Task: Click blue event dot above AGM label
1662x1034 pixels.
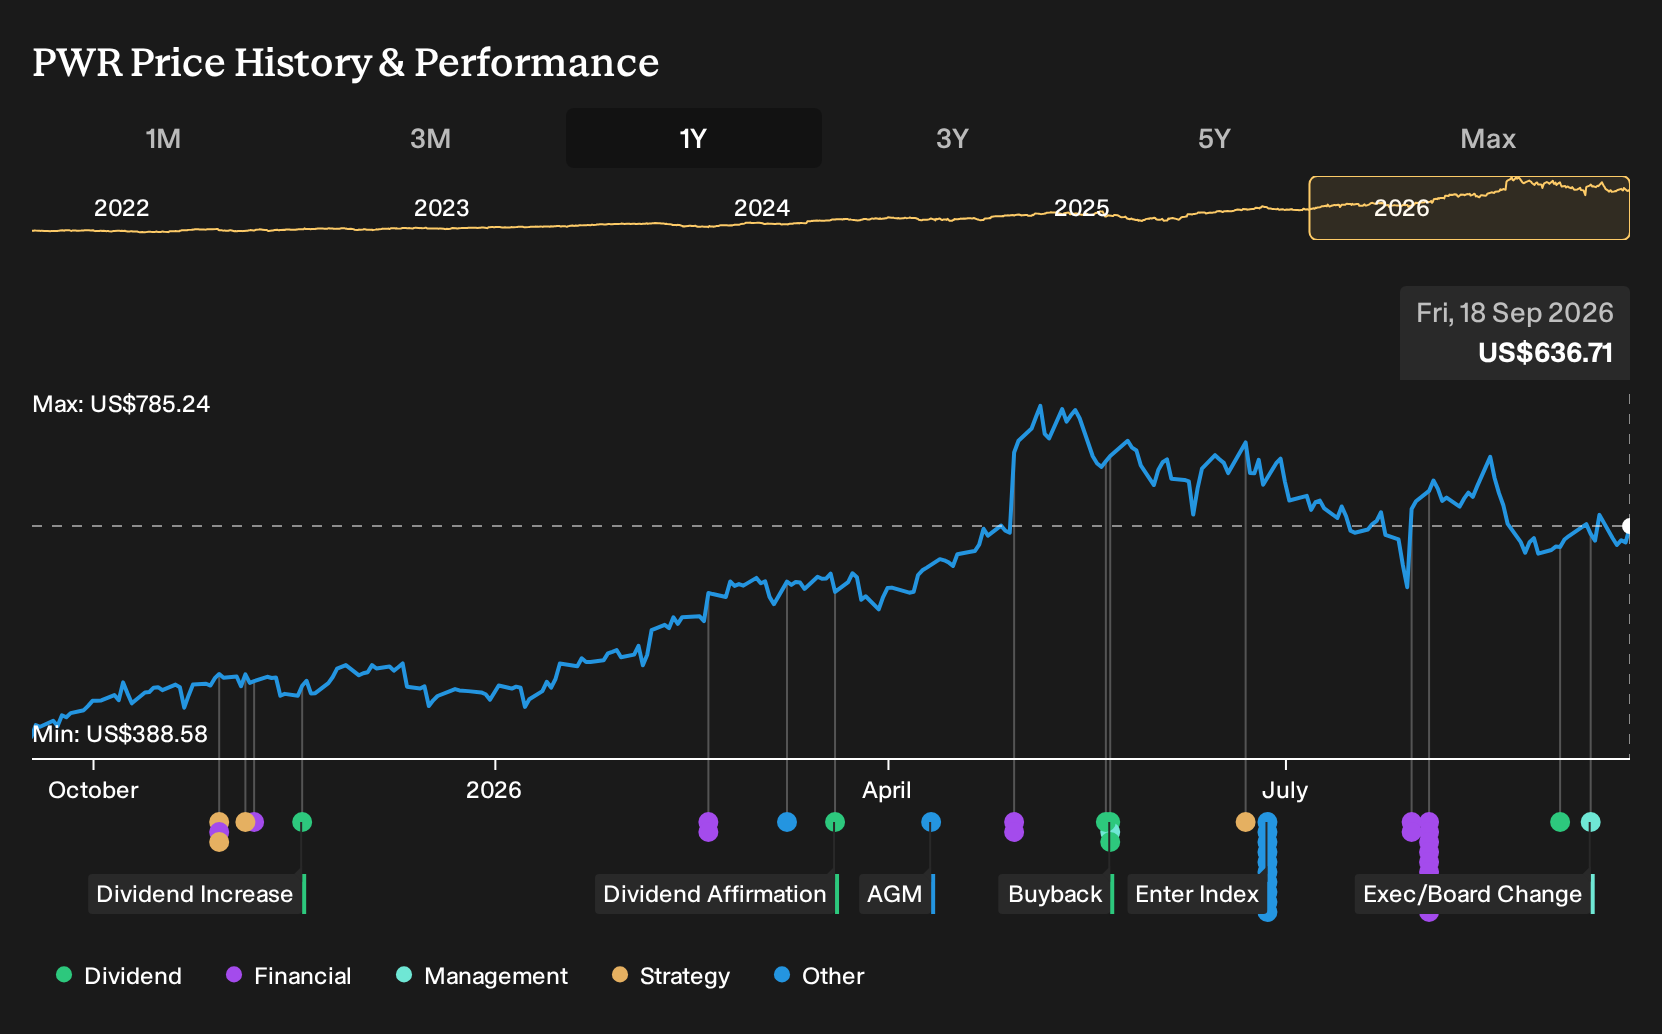Action: (x=931, y=822)
